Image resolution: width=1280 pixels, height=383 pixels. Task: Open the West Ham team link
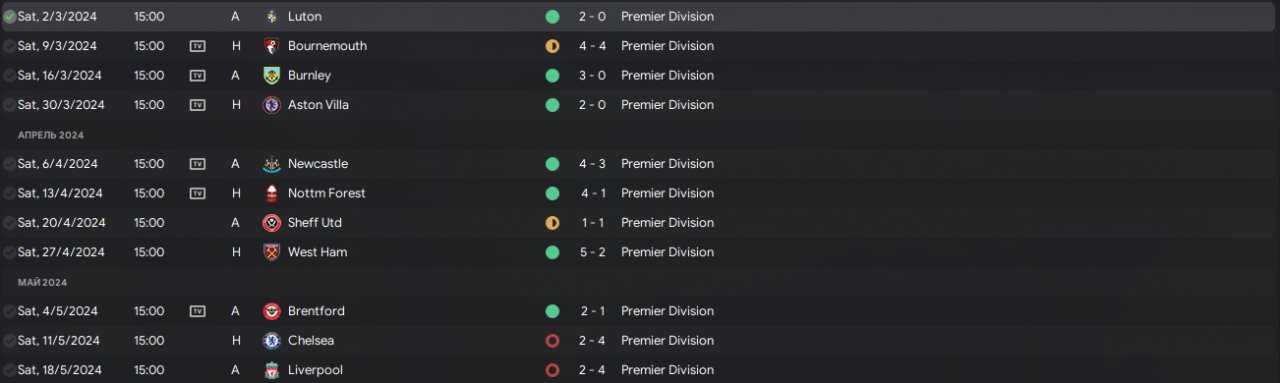click(317, 252)
